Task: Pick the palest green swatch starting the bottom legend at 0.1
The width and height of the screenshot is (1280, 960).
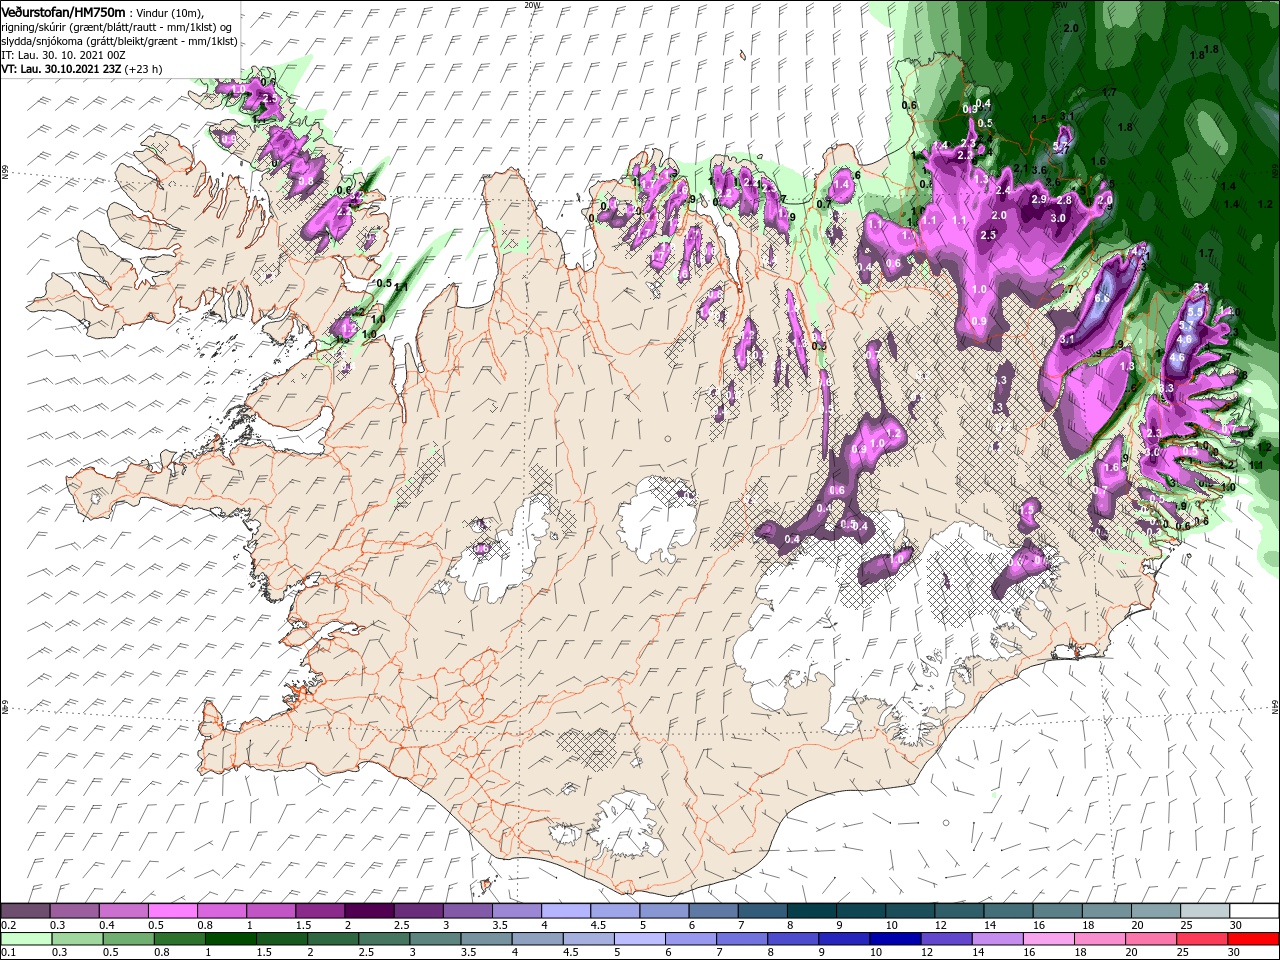Action: [25, 939]
